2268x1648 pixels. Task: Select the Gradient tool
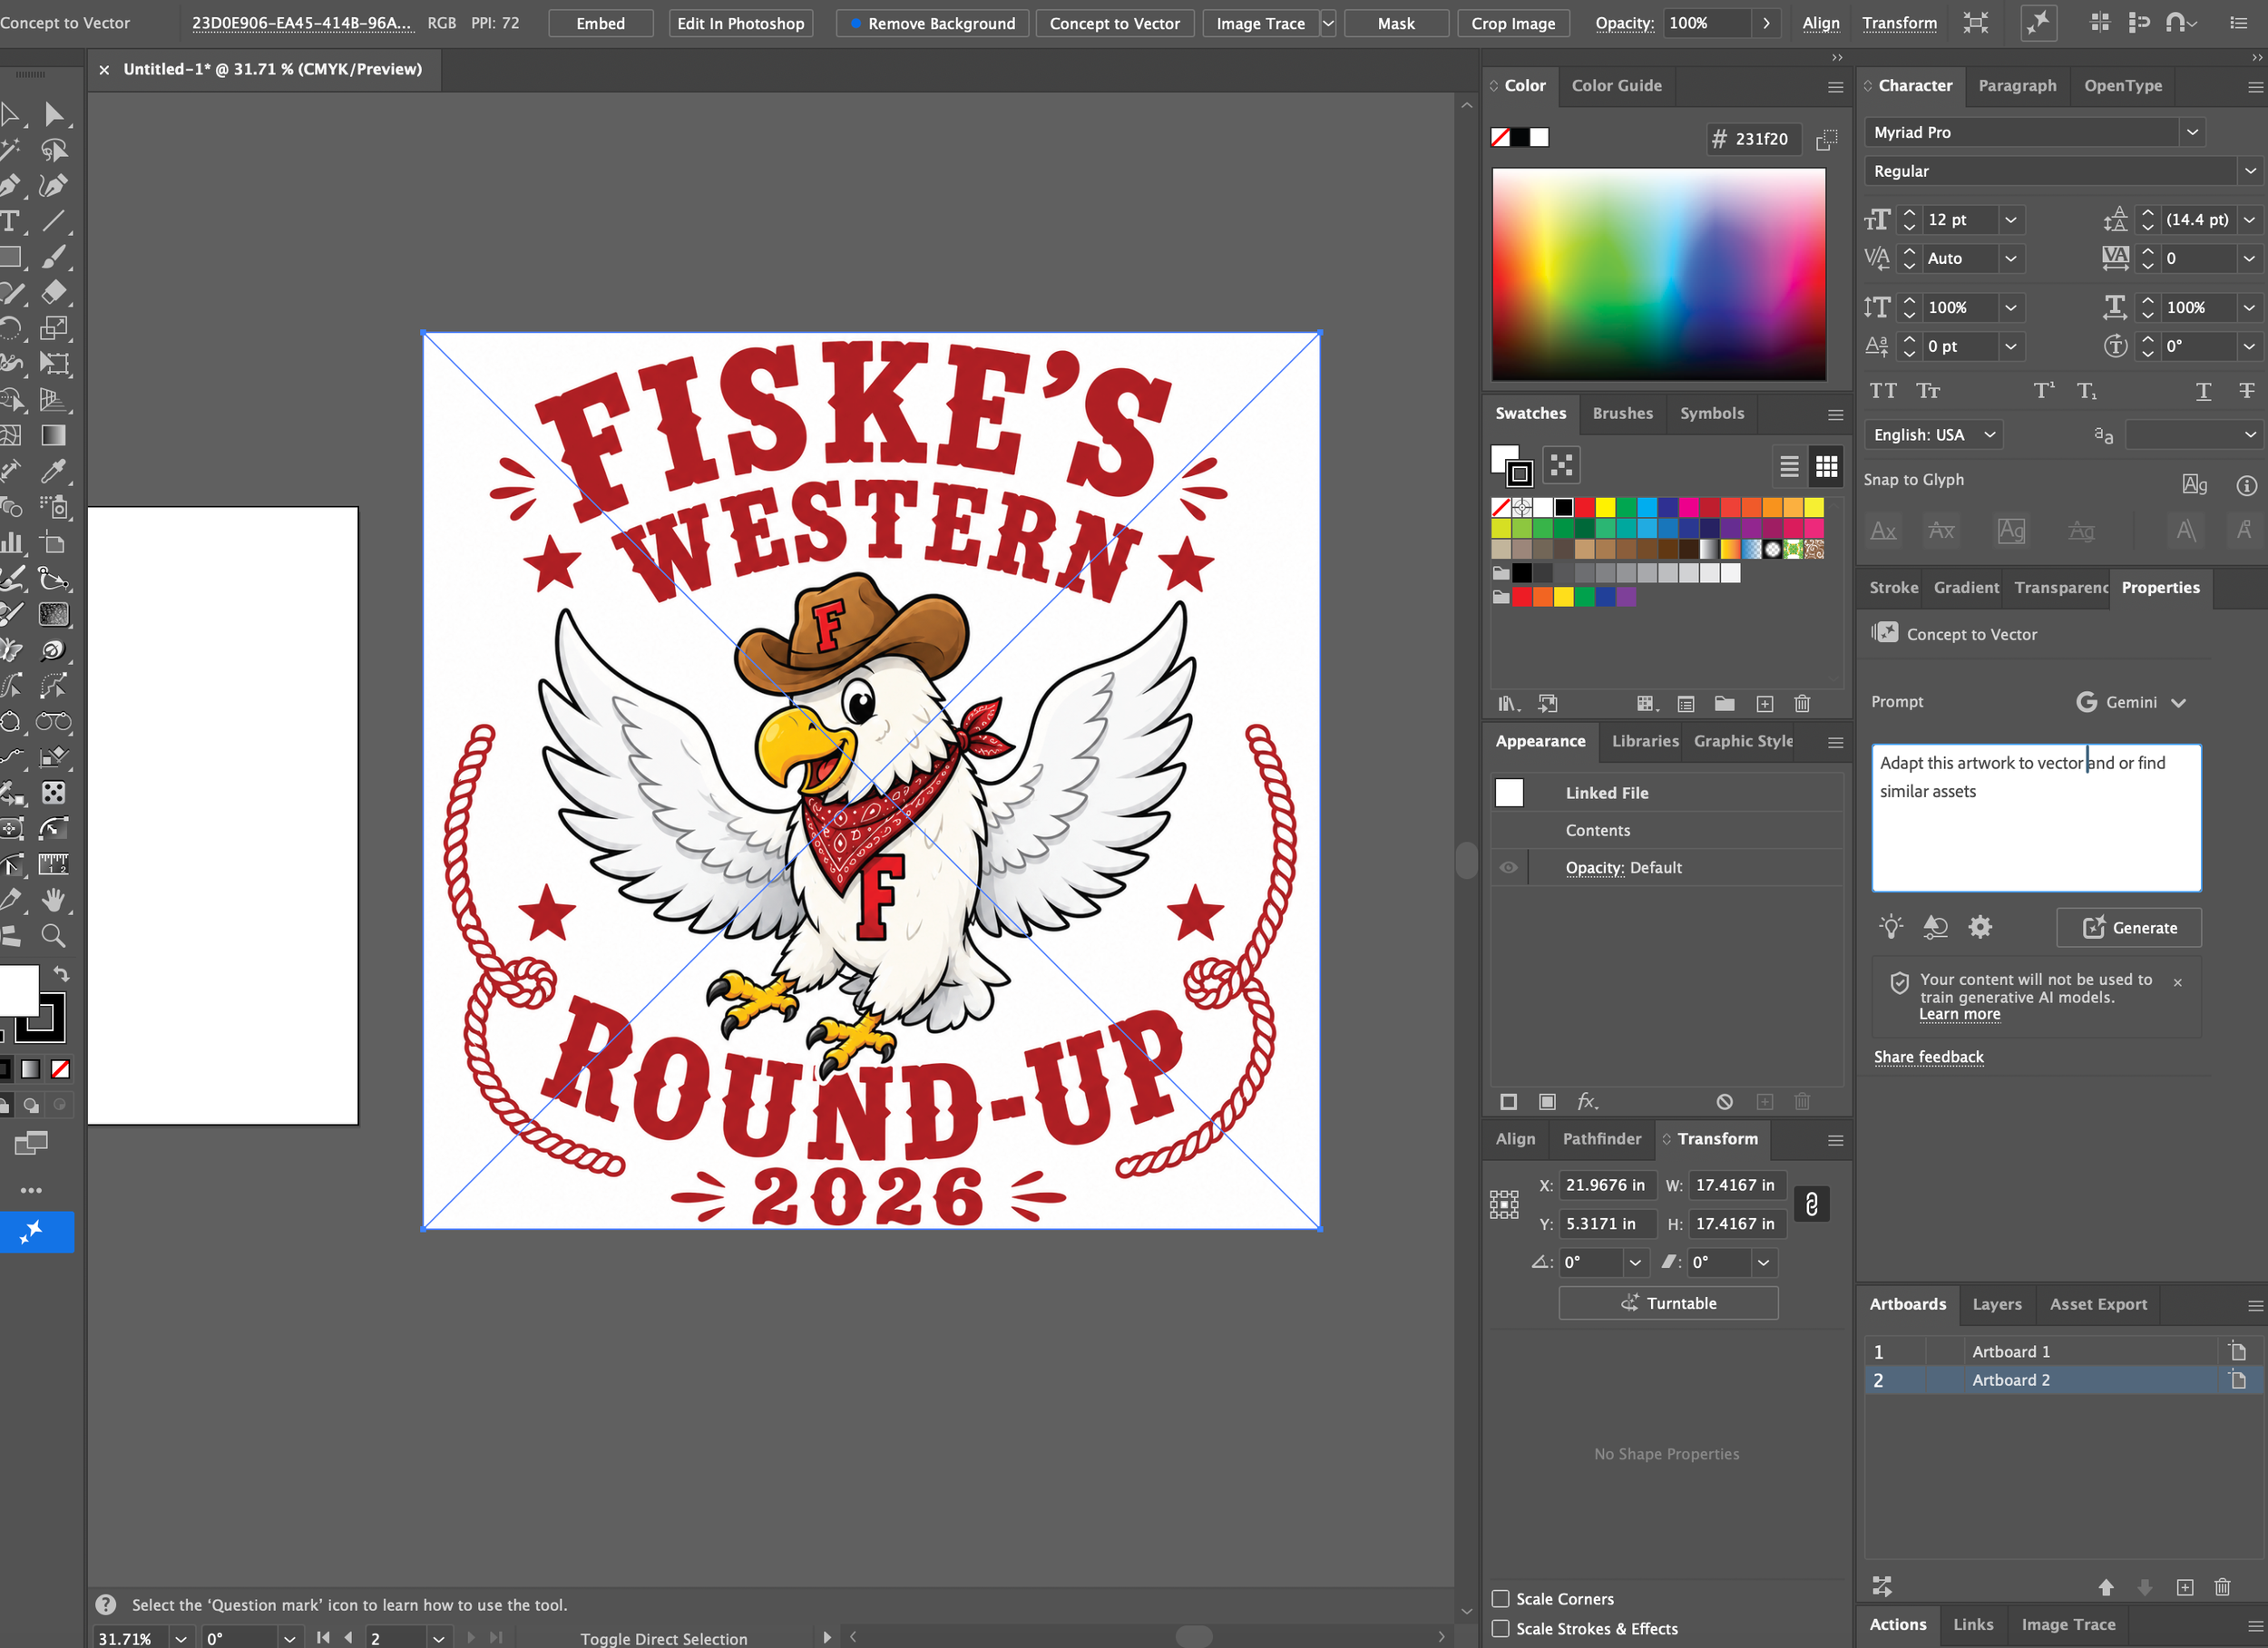(54, 435)
